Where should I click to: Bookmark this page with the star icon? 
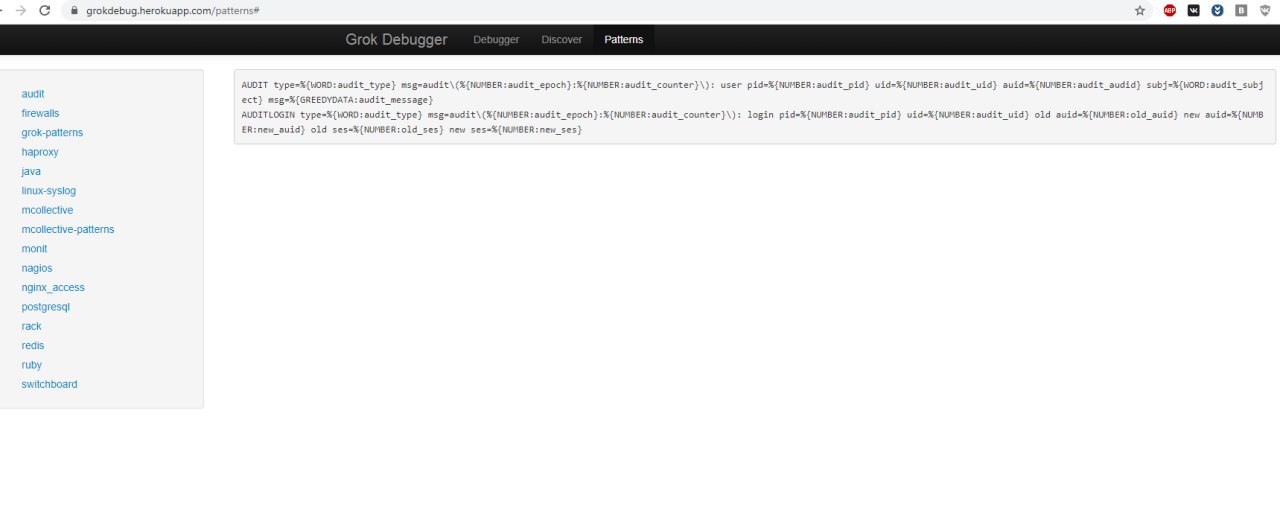pos(1140,10)
